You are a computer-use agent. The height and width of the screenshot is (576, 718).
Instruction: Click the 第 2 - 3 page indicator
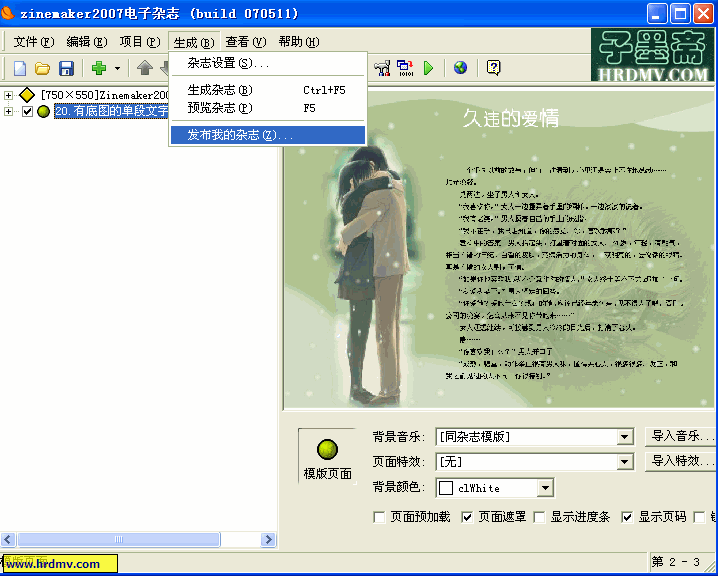(676, 562)
